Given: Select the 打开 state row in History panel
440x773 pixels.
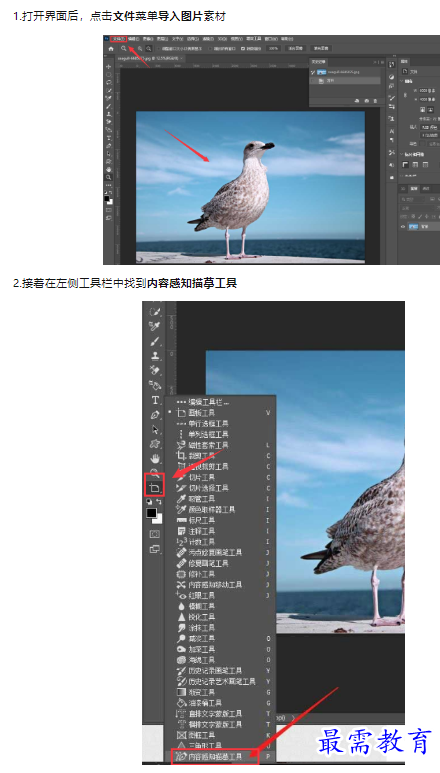Looking at the screenshot, I should [345, 81].
